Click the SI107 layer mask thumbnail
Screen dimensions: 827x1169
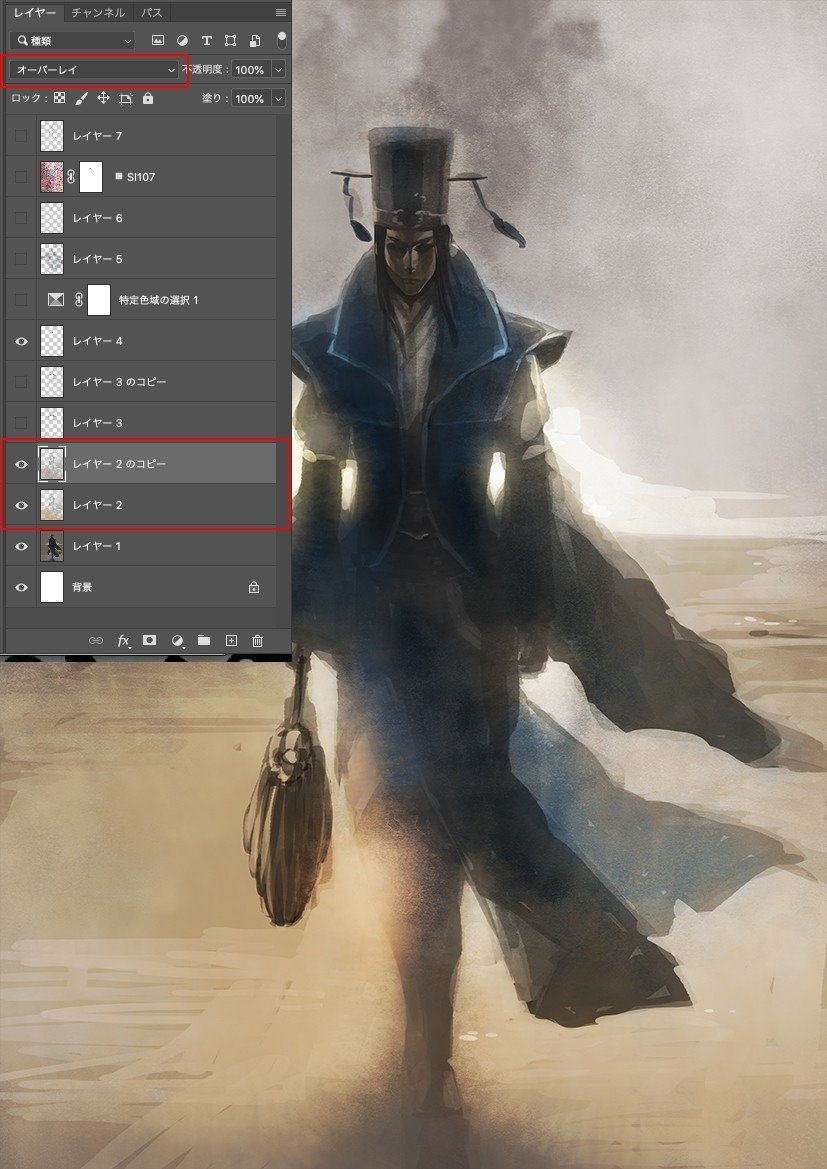tap(91, 177)
